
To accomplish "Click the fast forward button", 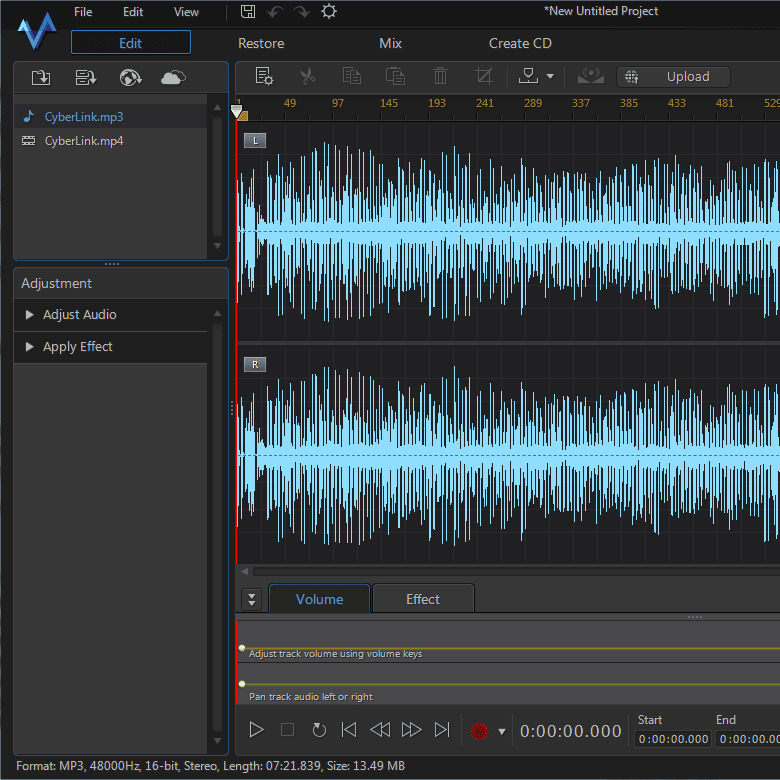I will (x=411, y=730).
